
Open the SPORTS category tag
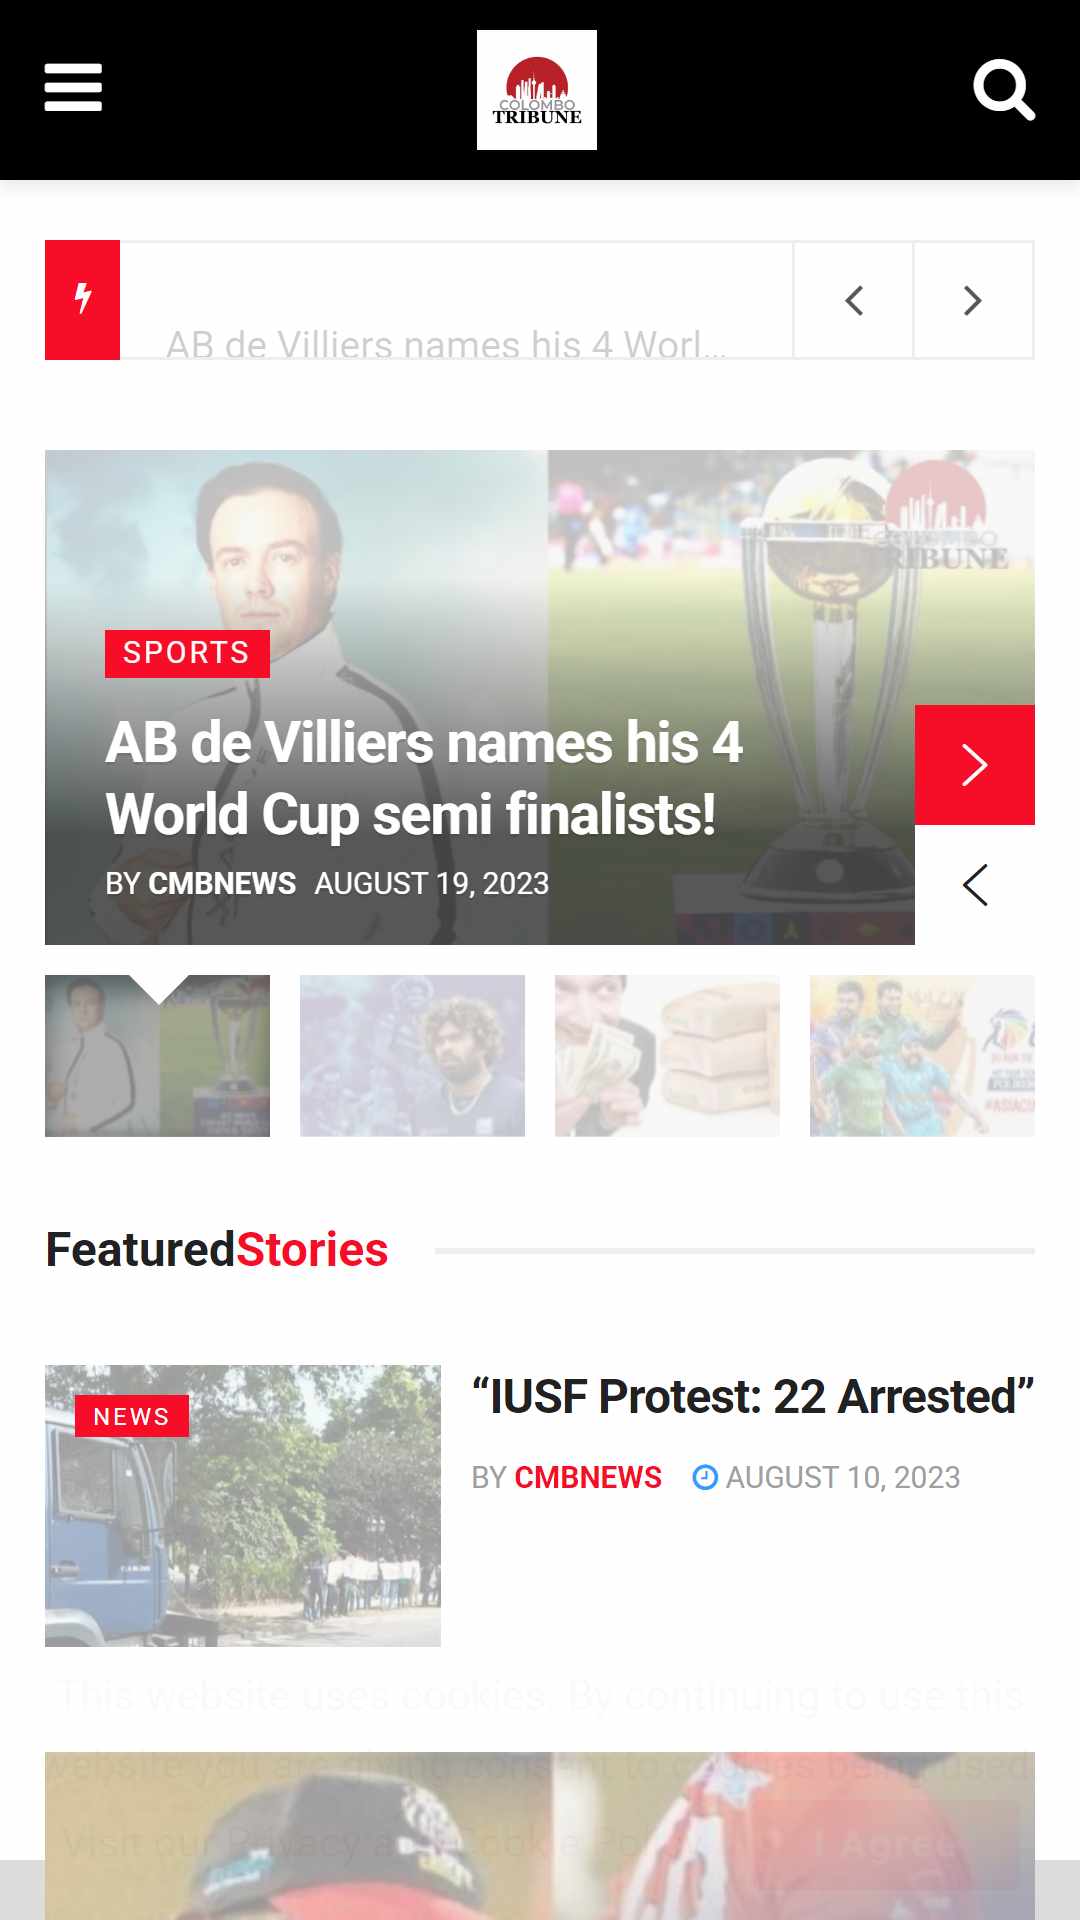pos(187,653)
